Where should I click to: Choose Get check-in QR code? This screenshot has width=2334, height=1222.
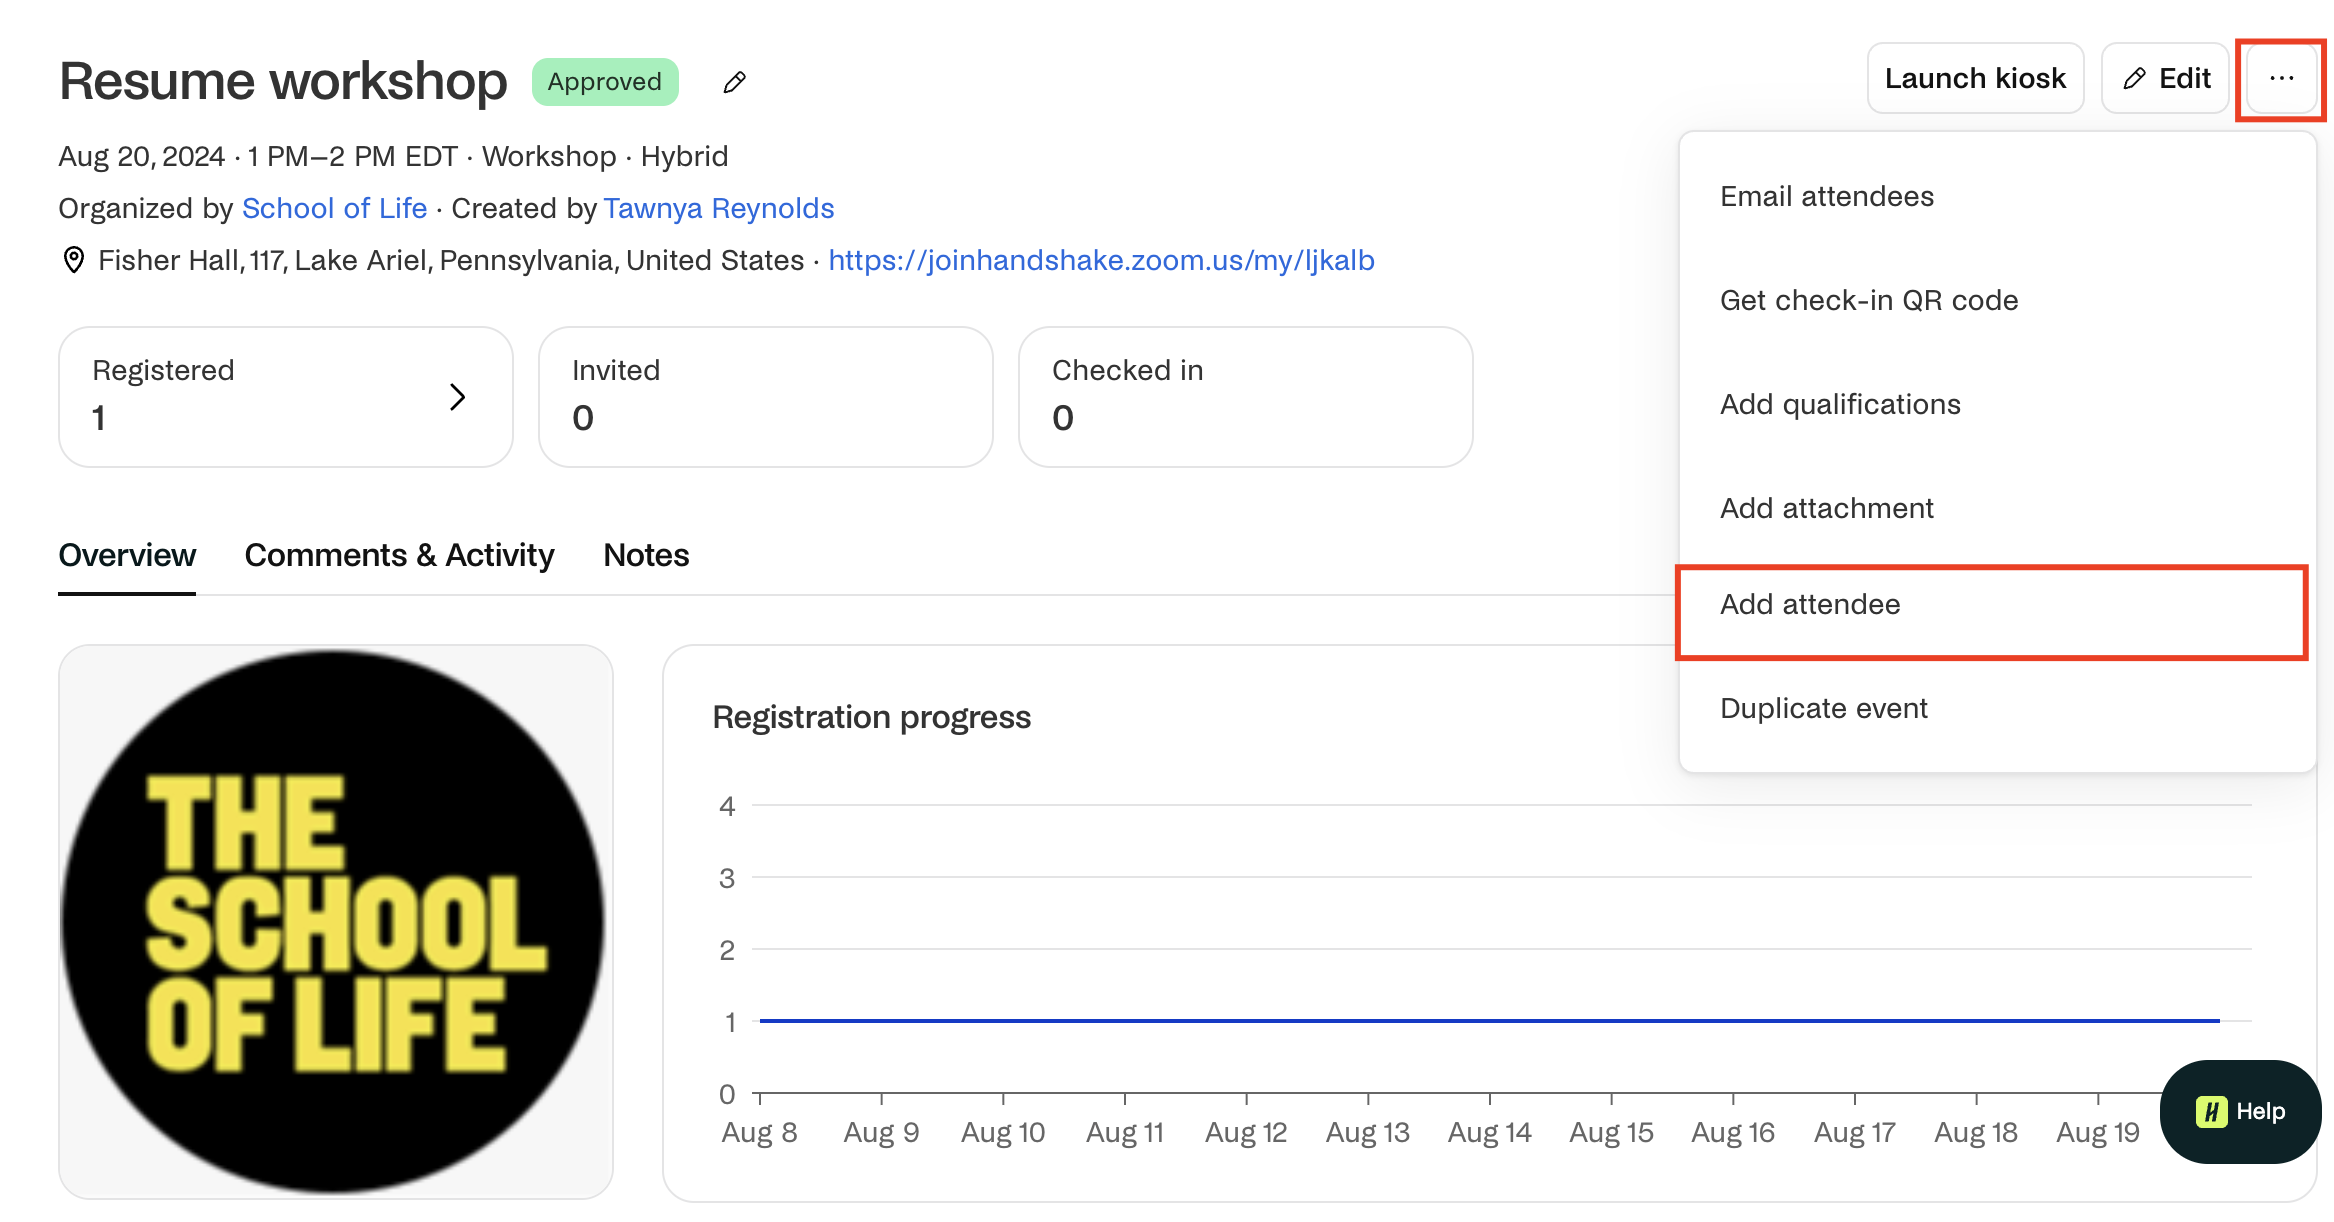[x=1997, y=300]
